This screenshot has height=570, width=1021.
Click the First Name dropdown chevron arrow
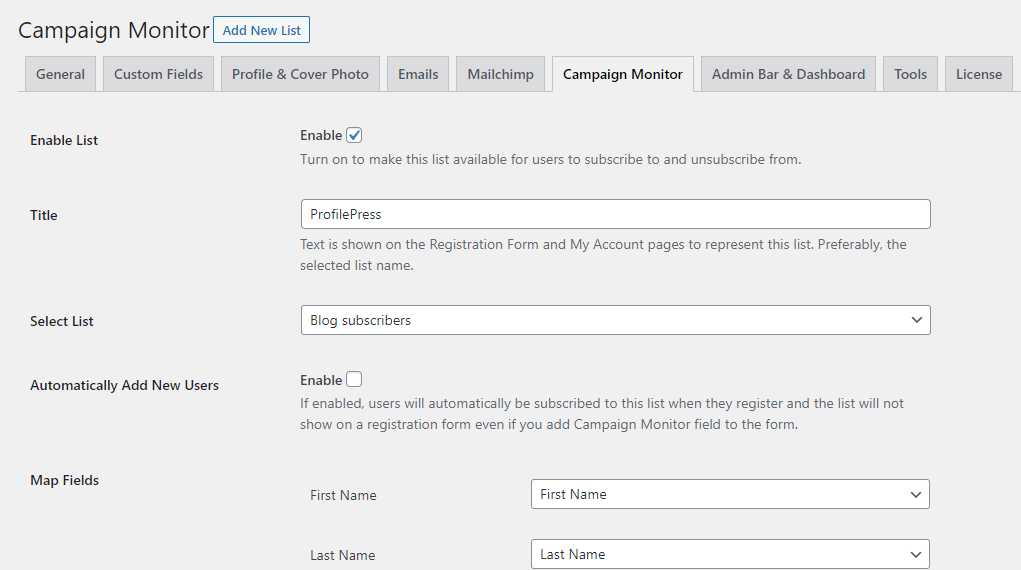(916, 494)
